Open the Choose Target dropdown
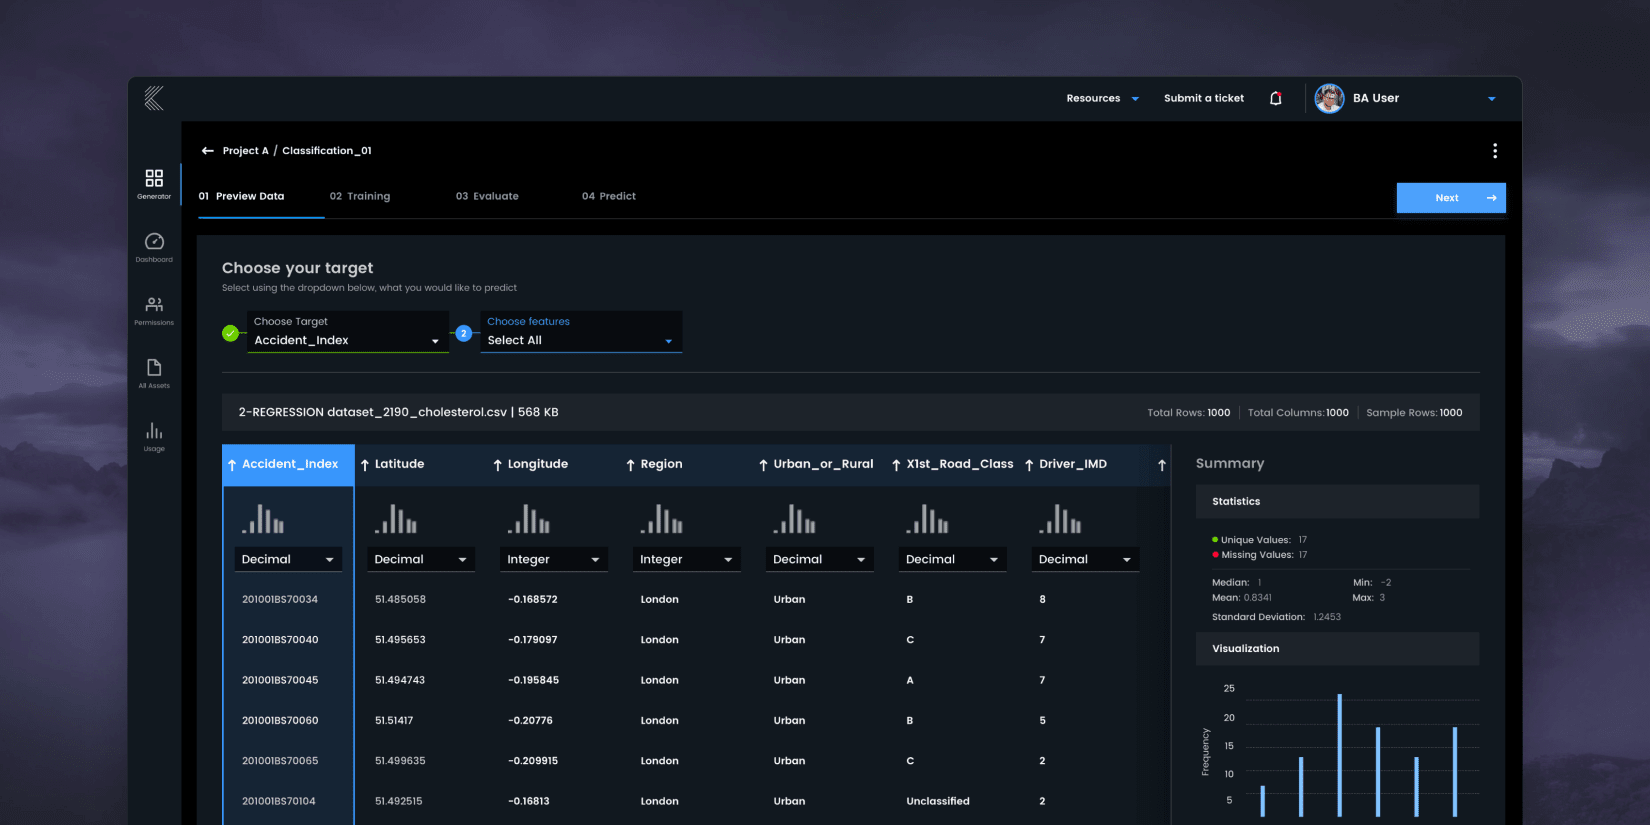Image resolution: width=1650 pixels, height=825 pixels. point(348,332)
